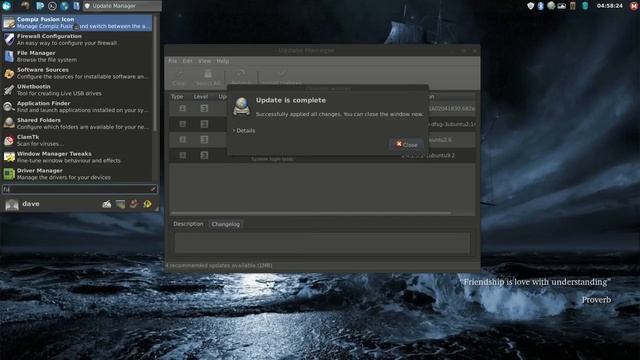640x360 pixels.
Task: Click the globe package icon in the dialog
Action: point(241,107)
